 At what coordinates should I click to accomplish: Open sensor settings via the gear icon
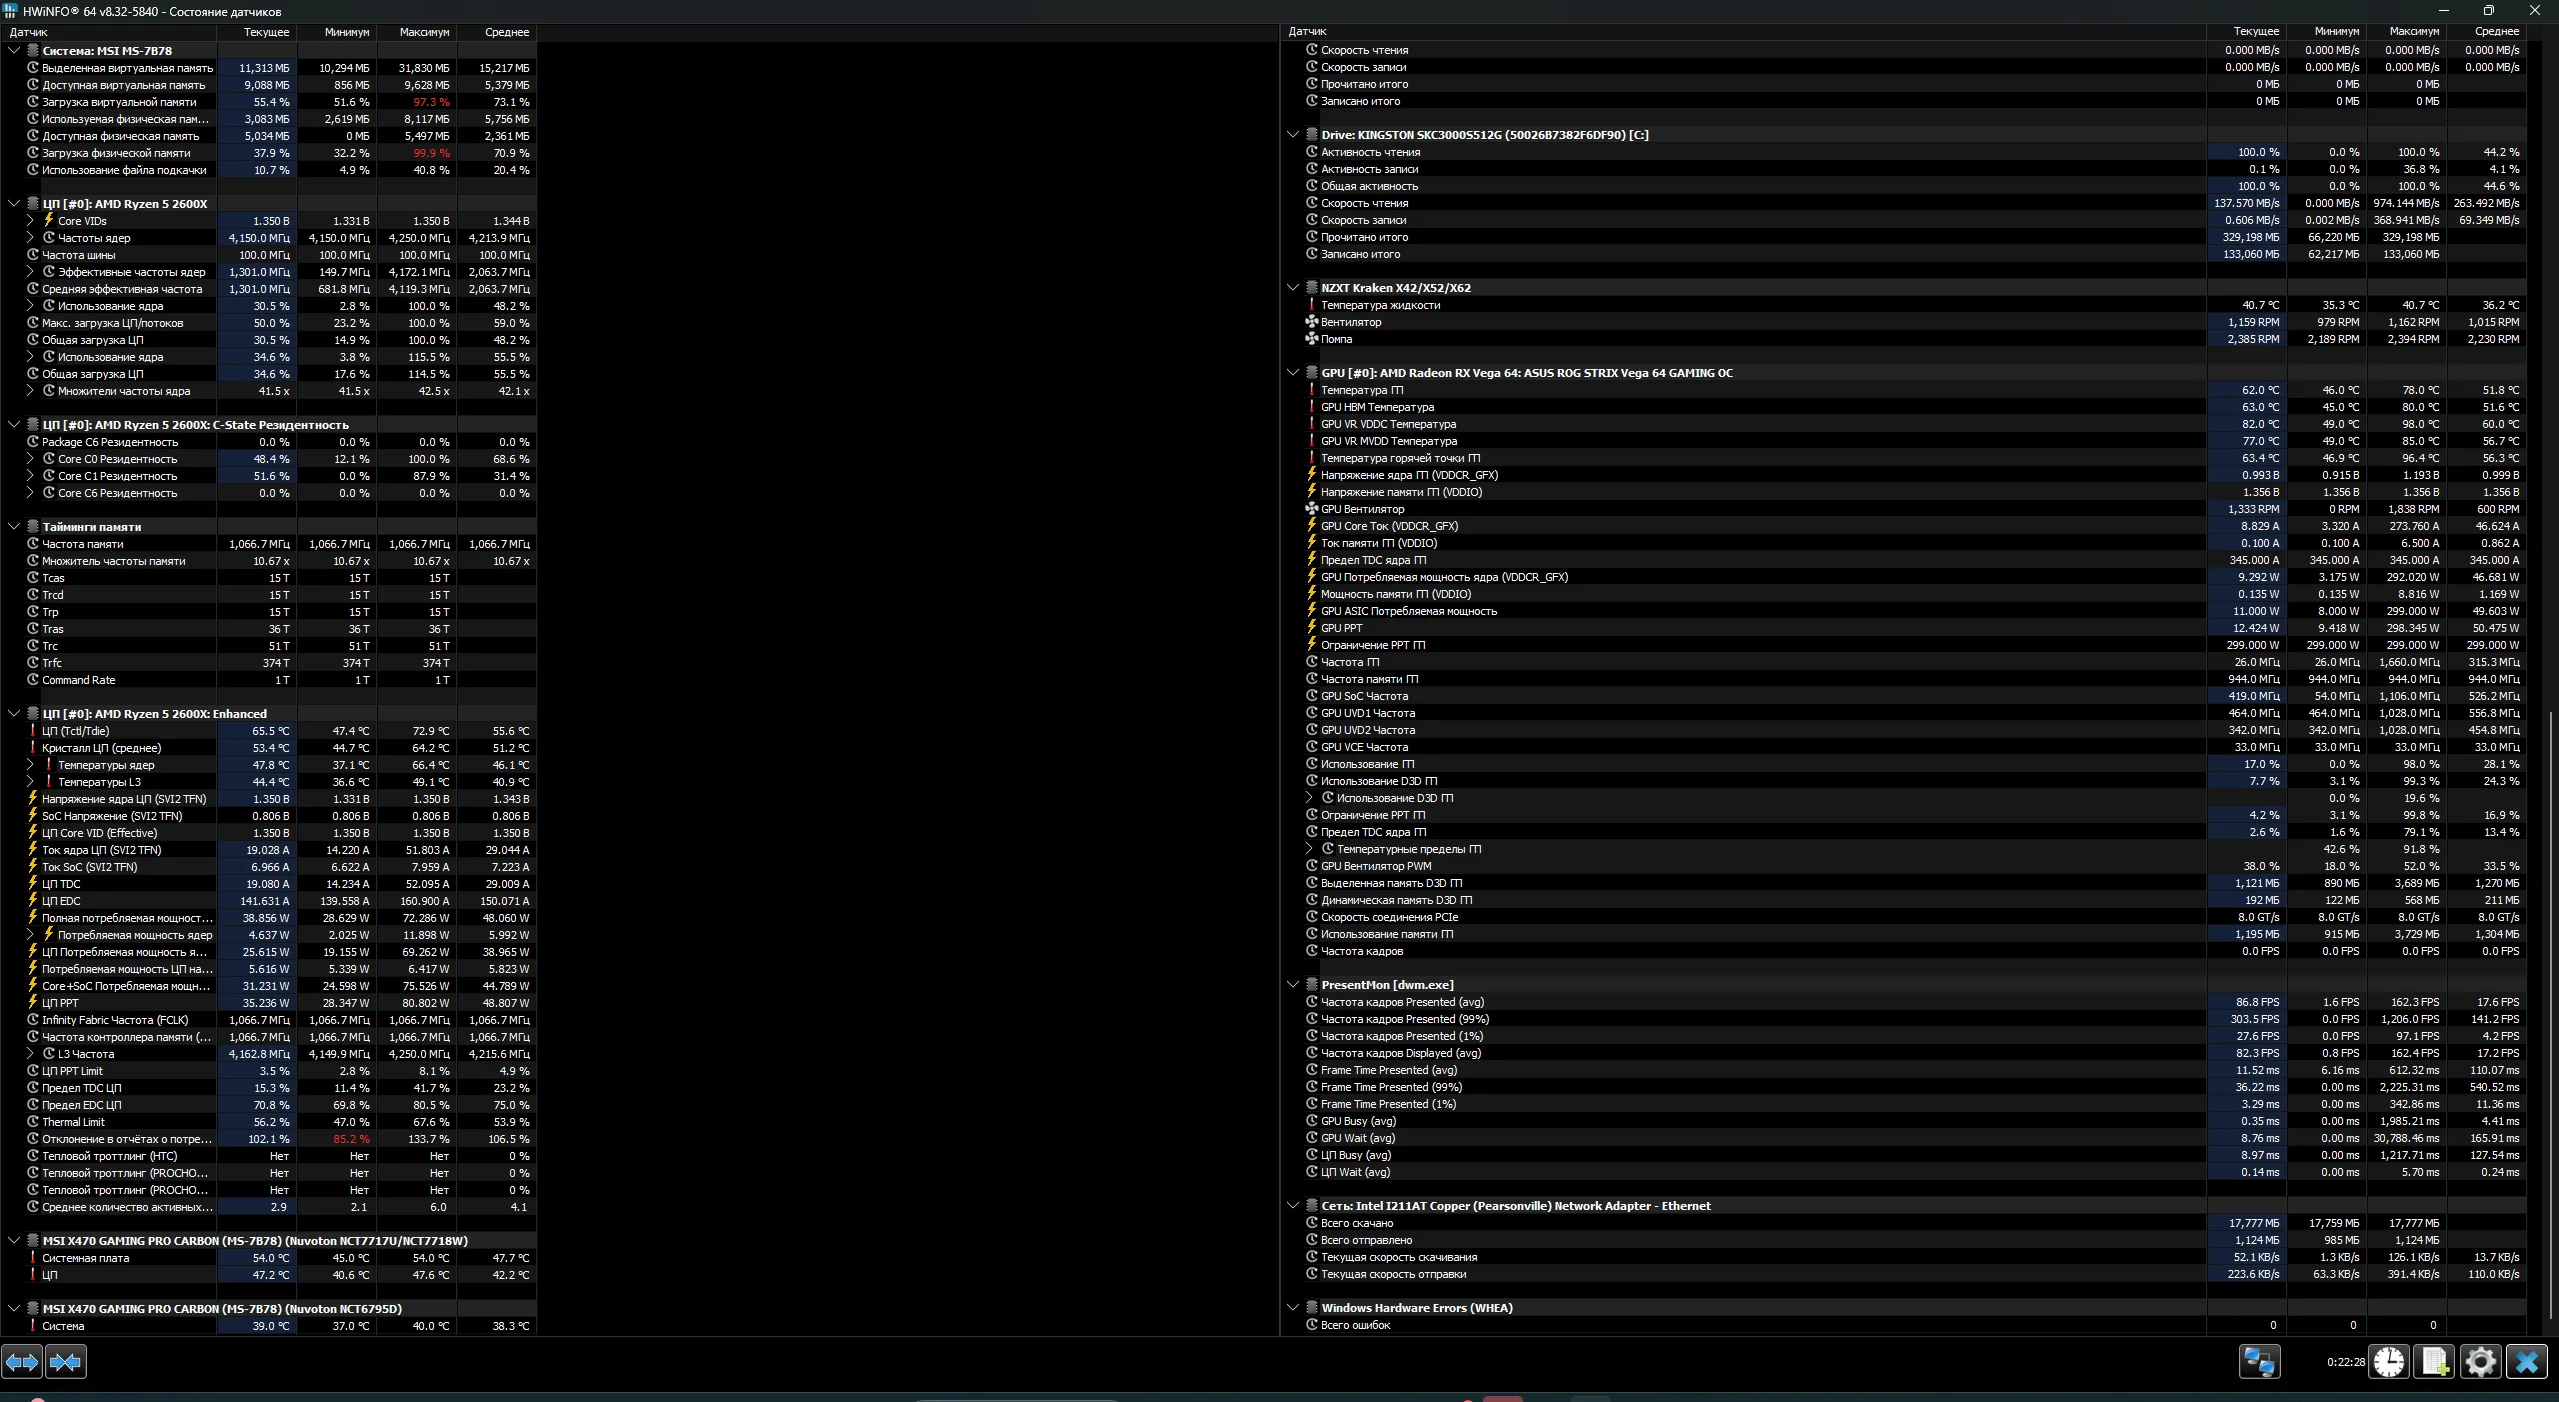pos(2480,1361)
